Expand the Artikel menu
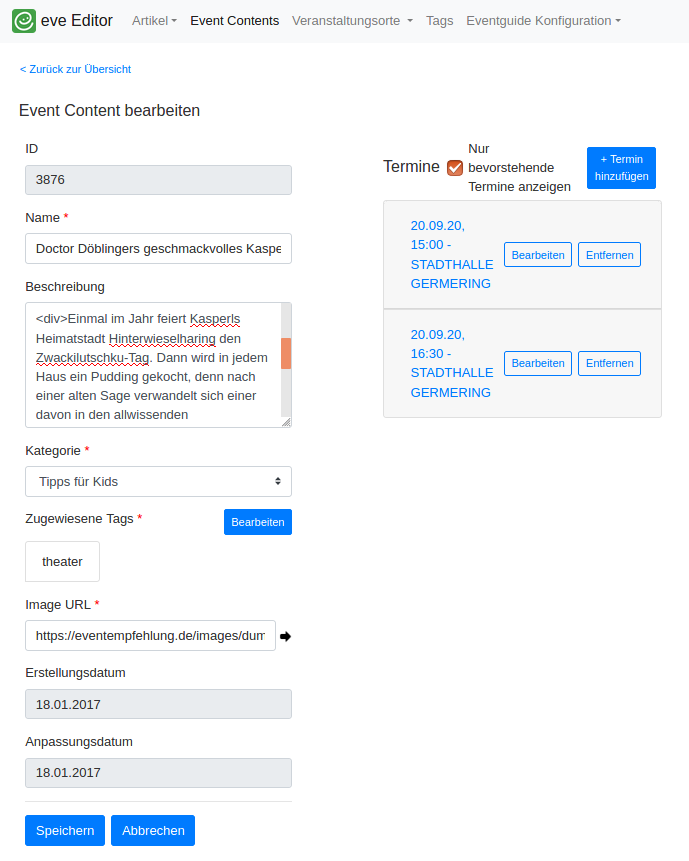689x861 pixels. tap(154, 21)
